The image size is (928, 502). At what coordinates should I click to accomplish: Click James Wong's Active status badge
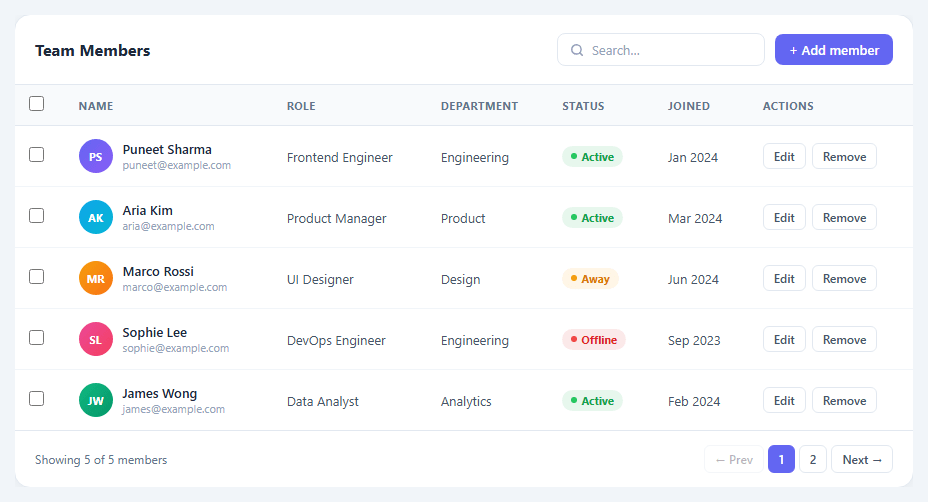592,401
